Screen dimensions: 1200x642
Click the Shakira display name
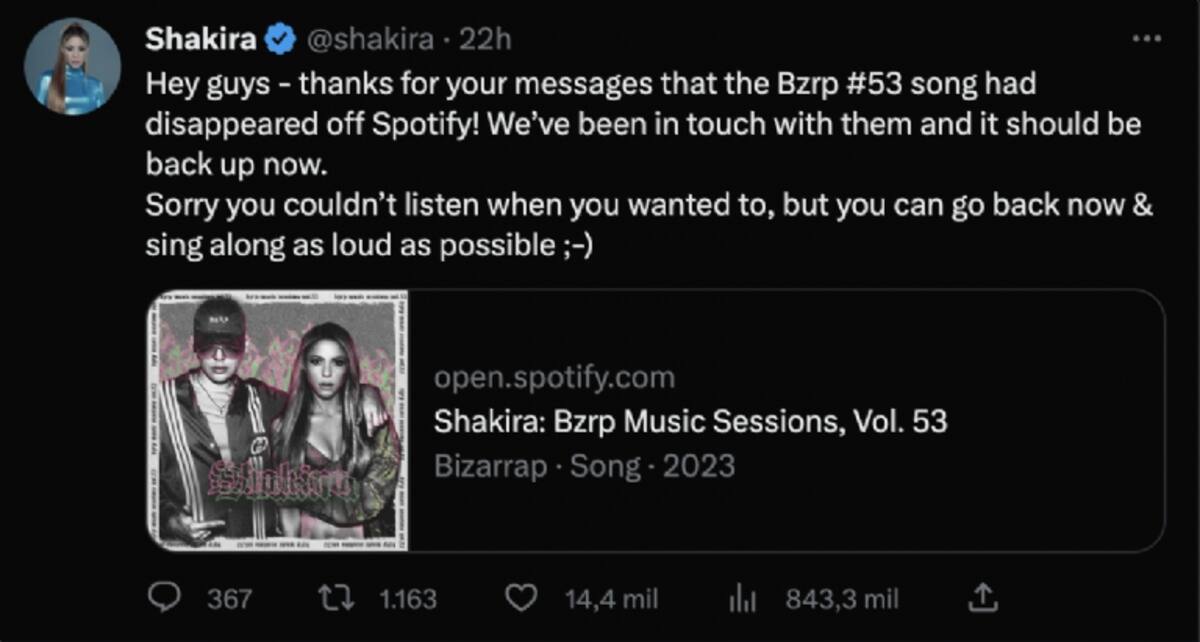[x=201, y=40]
